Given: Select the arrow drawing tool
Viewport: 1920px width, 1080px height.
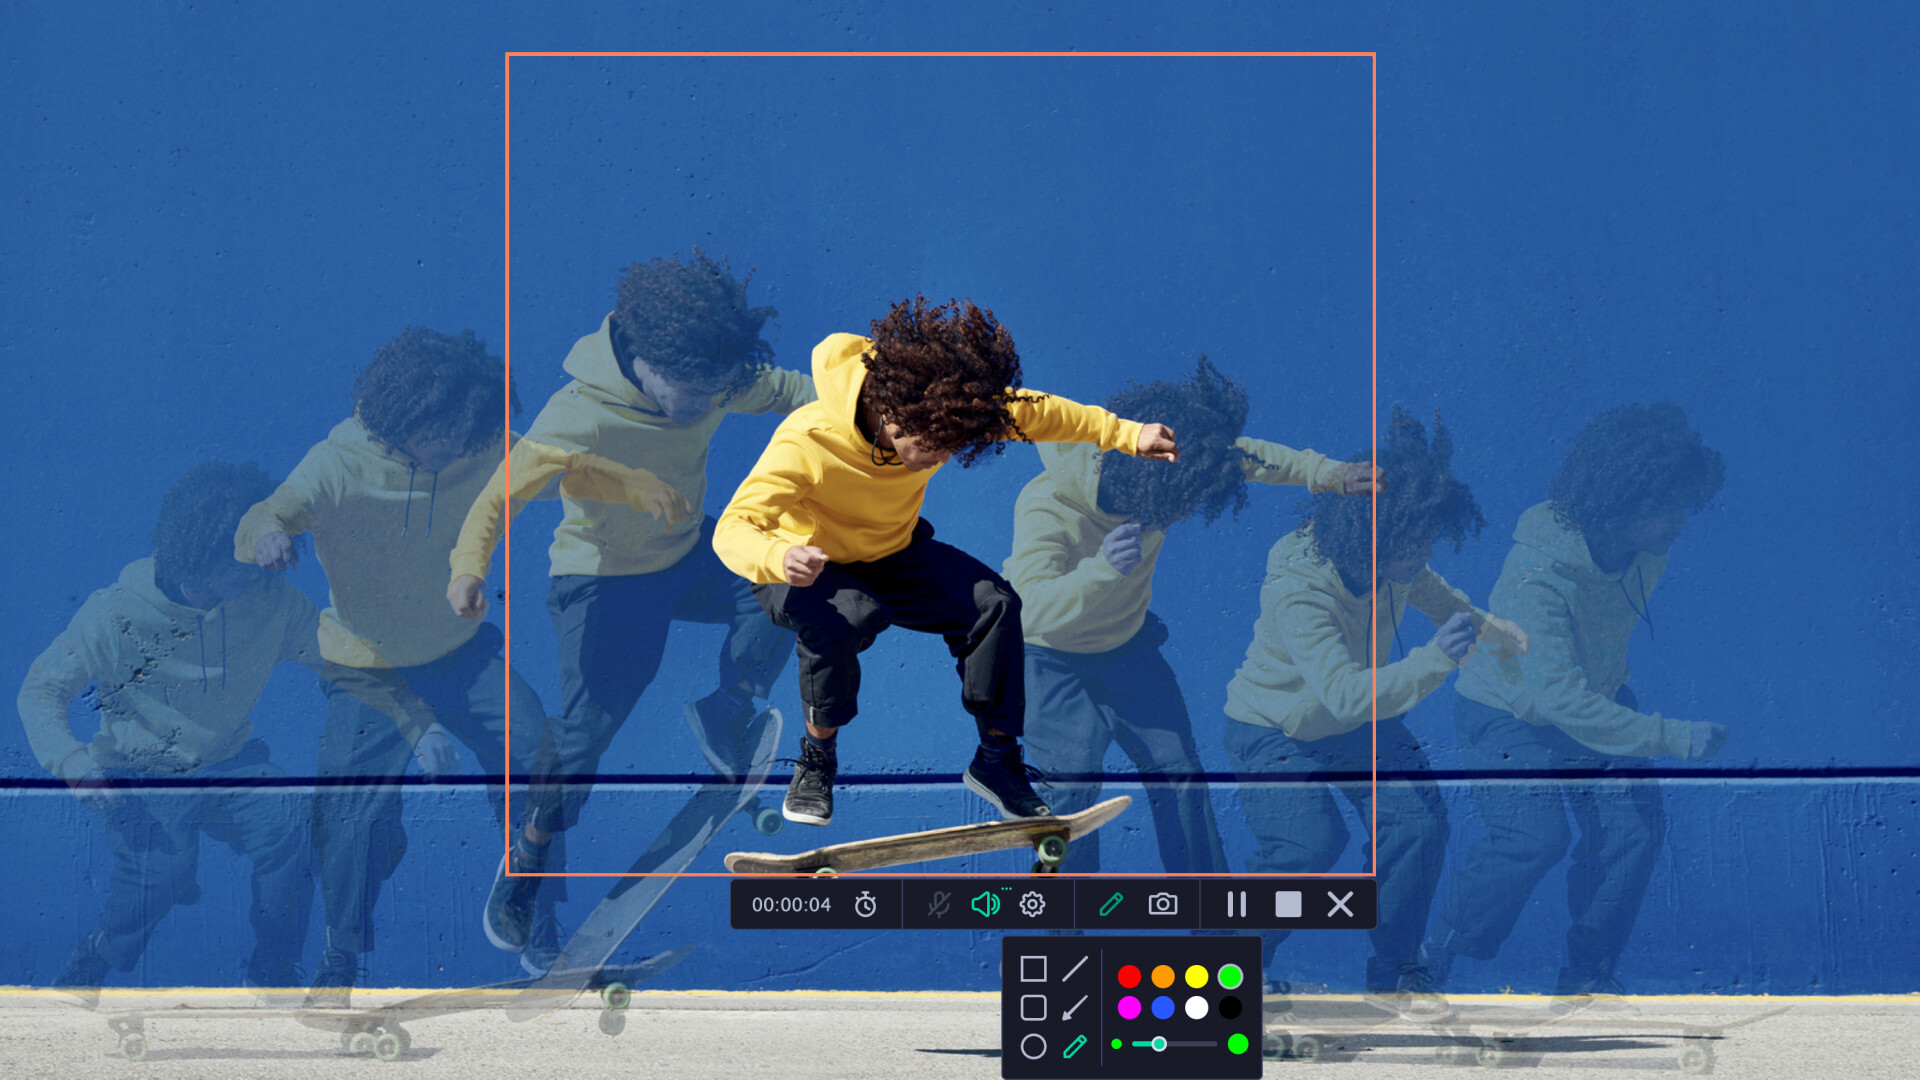Looking at the screenshot, I should [1075, 1008].
